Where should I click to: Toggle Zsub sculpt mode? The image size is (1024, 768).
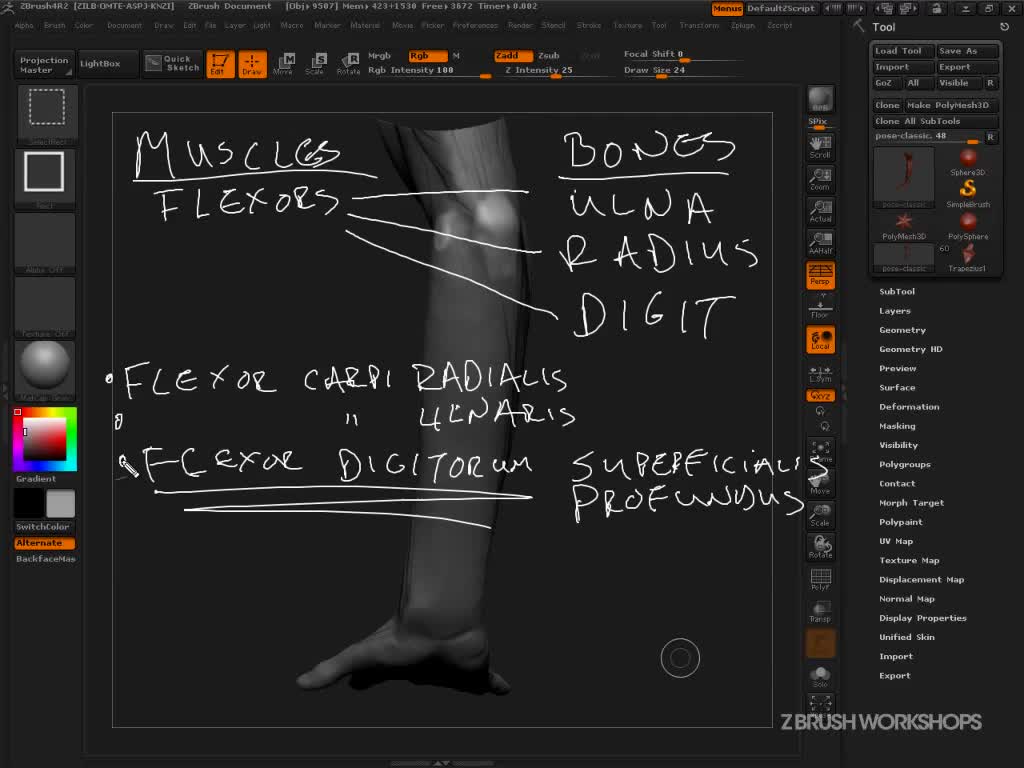point(549,56)
